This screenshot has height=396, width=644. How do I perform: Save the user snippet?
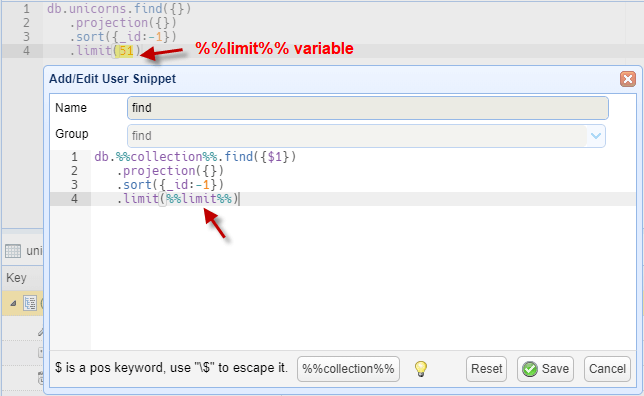point(545,368)
